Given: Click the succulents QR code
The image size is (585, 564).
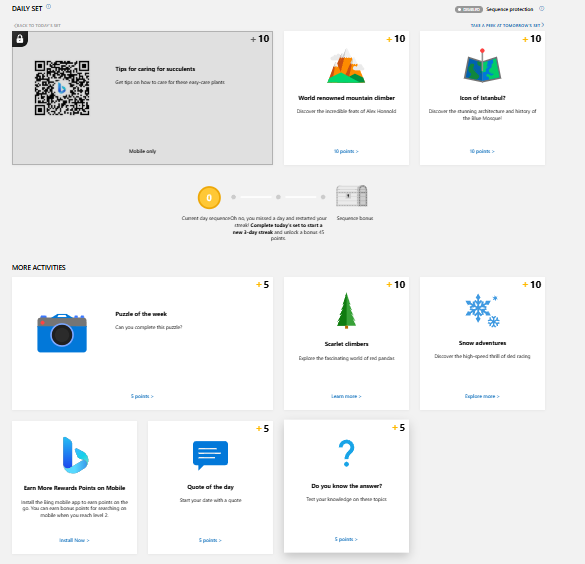Looking at the screenshot, I should [62, 88].
